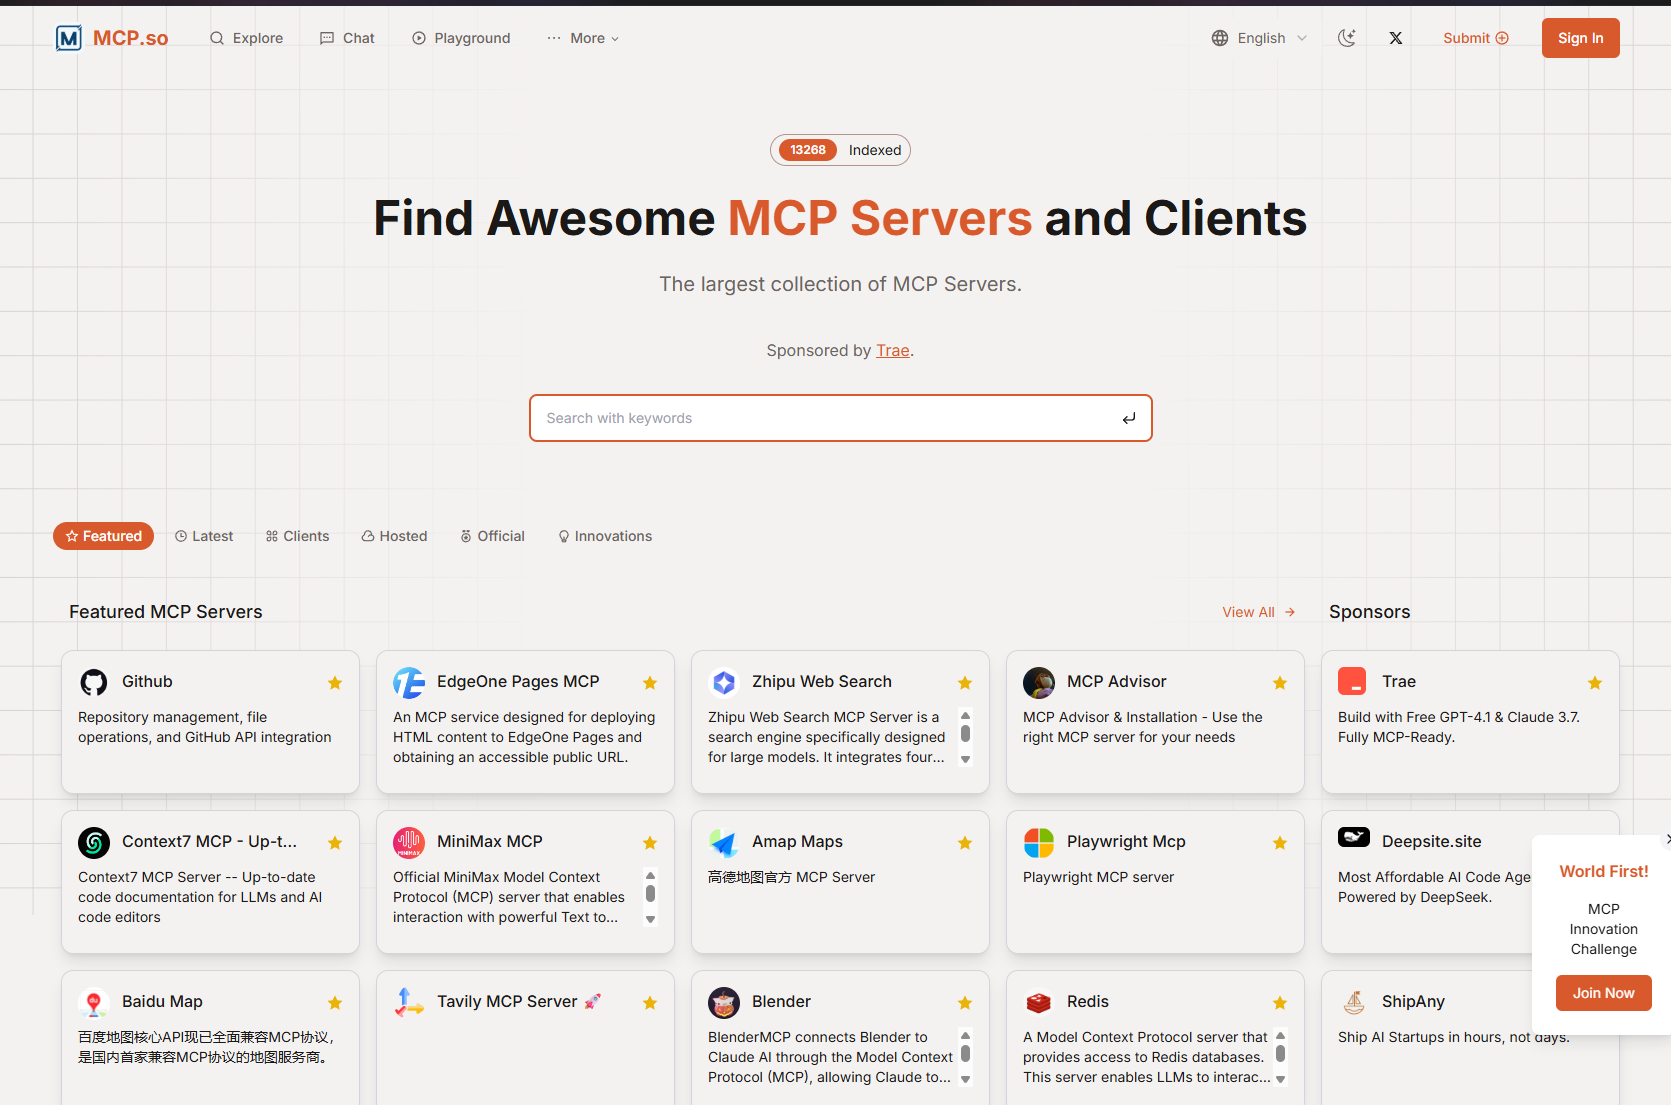Click the star on Zhipu Web Search card
The height and width of the screenshot is (1105, 1671).
[x=965, y=683]
